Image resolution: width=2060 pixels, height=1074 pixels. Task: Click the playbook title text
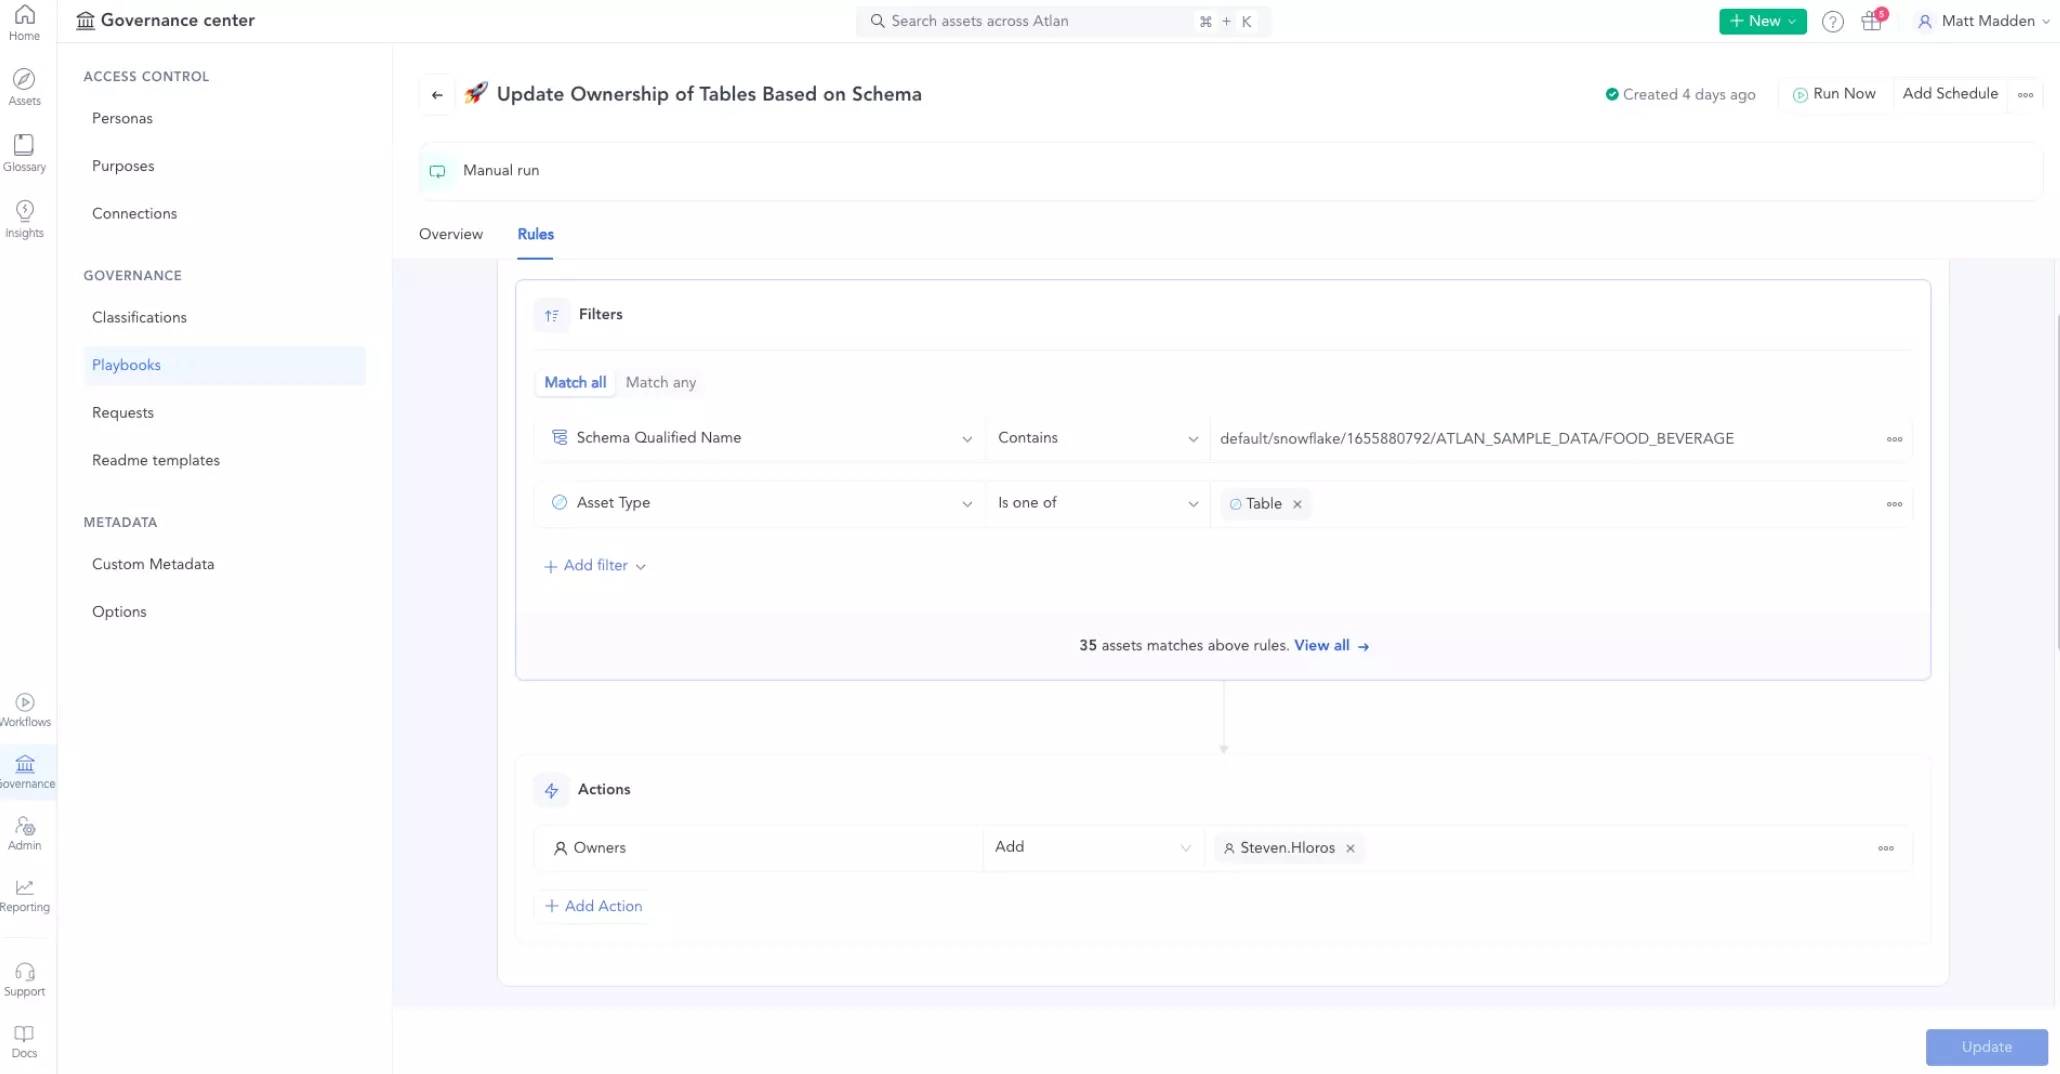[709, 94]
